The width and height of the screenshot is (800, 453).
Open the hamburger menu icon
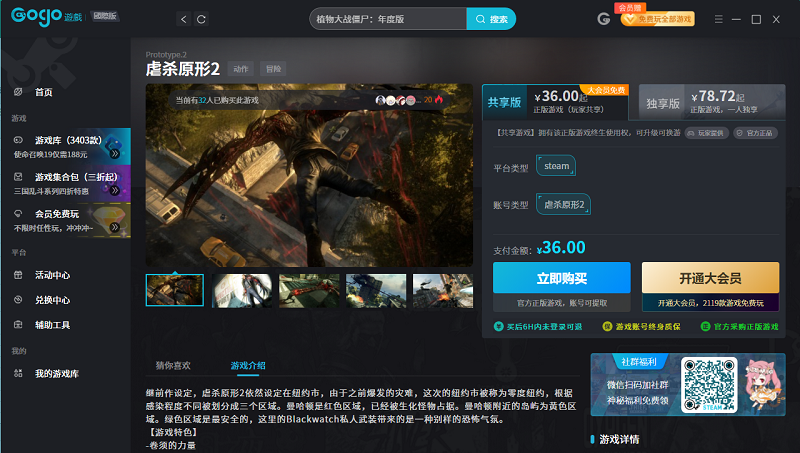pos(718,19)
